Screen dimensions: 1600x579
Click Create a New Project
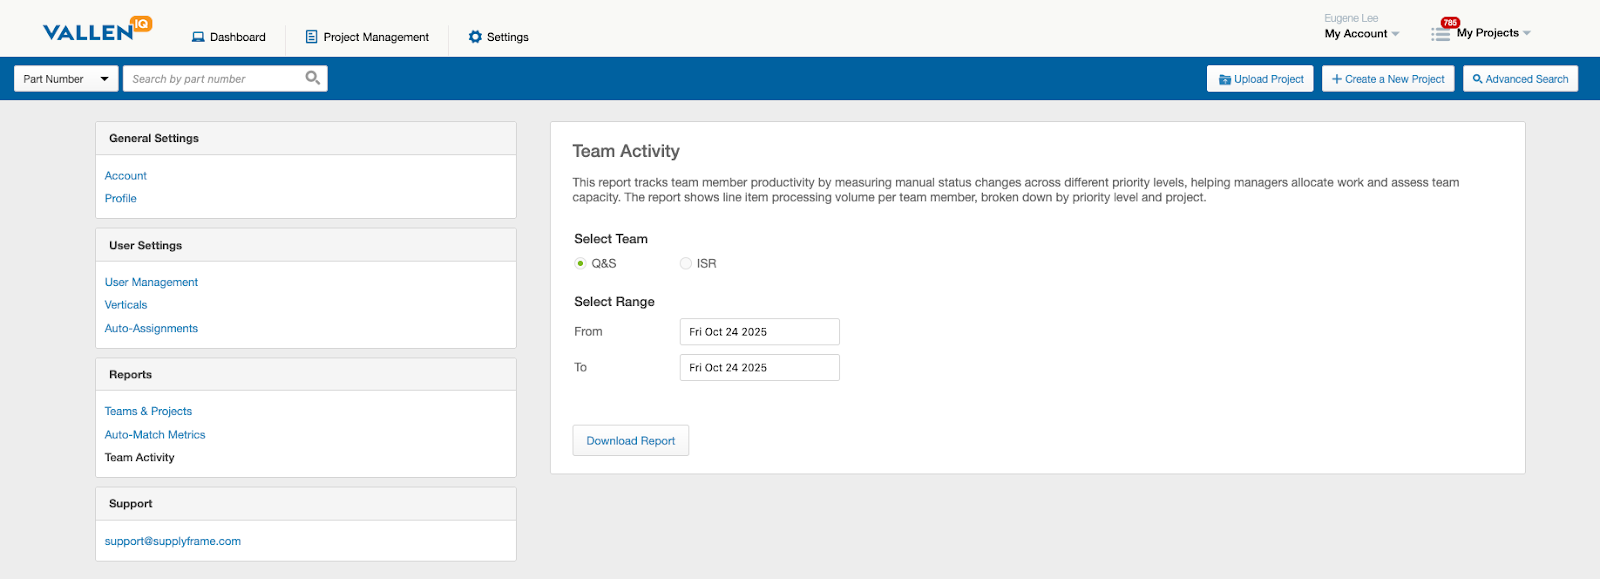pyautogui.click(x=1388, y=79)
